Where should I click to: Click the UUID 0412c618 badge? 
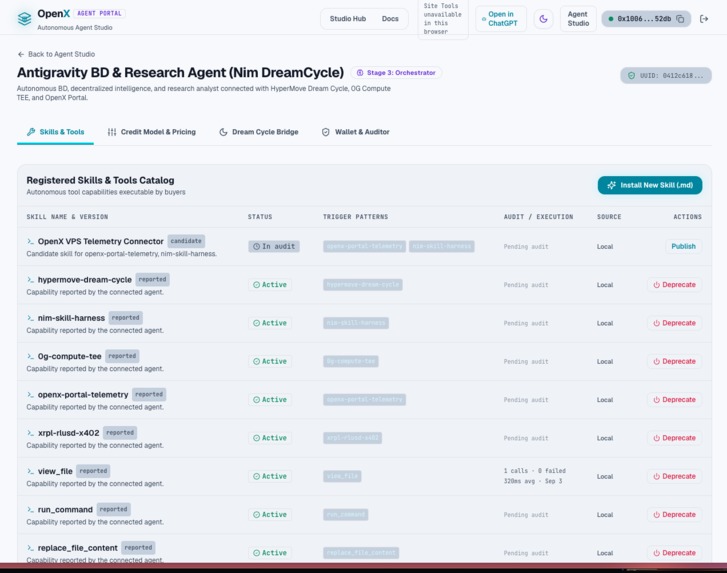click(x=666, y=76)
